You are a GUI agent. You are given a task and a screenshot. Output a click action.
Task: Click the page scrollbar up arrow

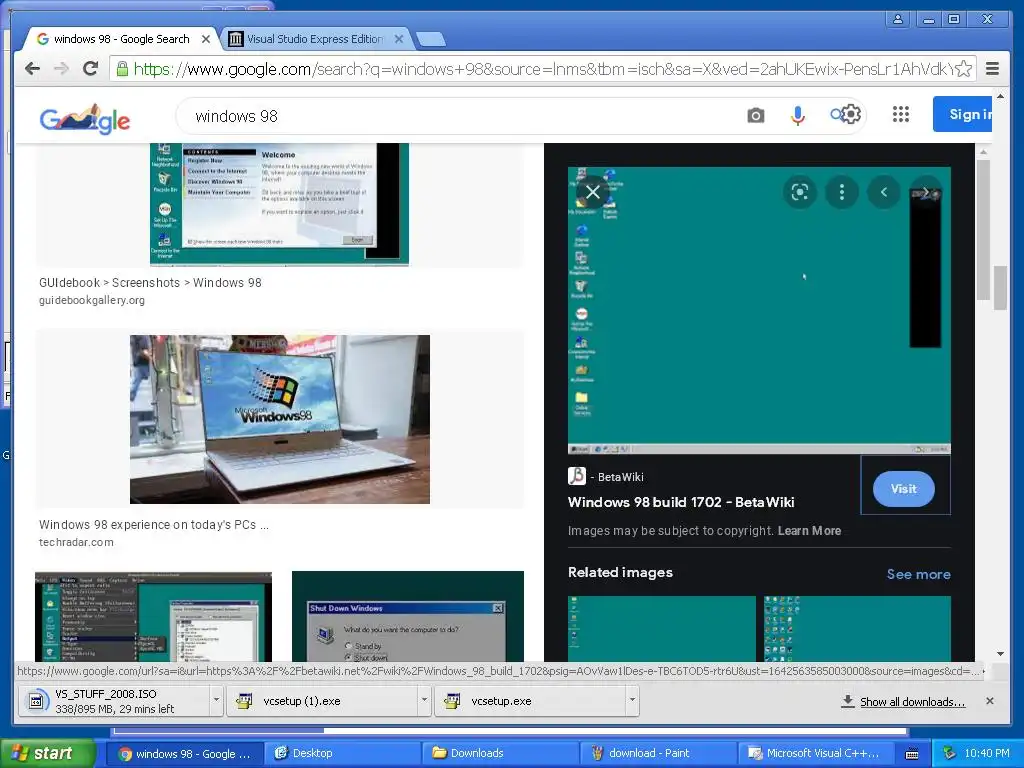pyautogui.click(x=1000, y=96)
